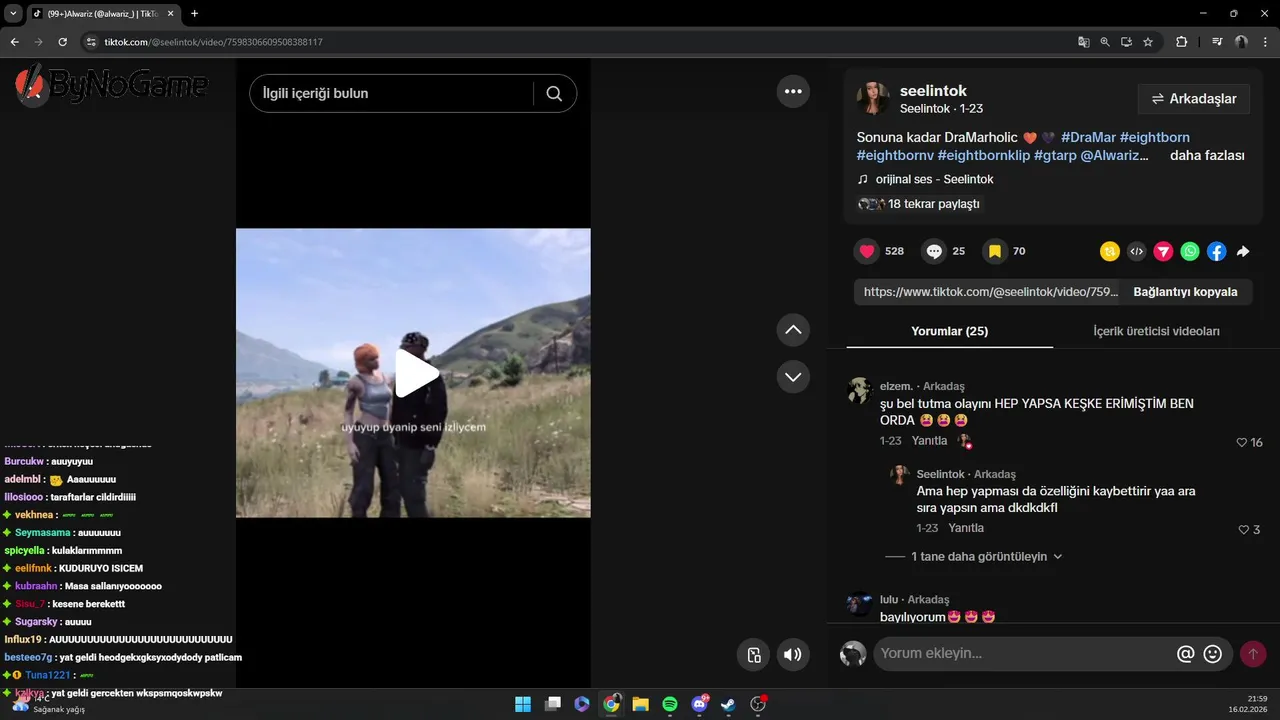Share video to WhatsApp

[x=1189, y=252]
